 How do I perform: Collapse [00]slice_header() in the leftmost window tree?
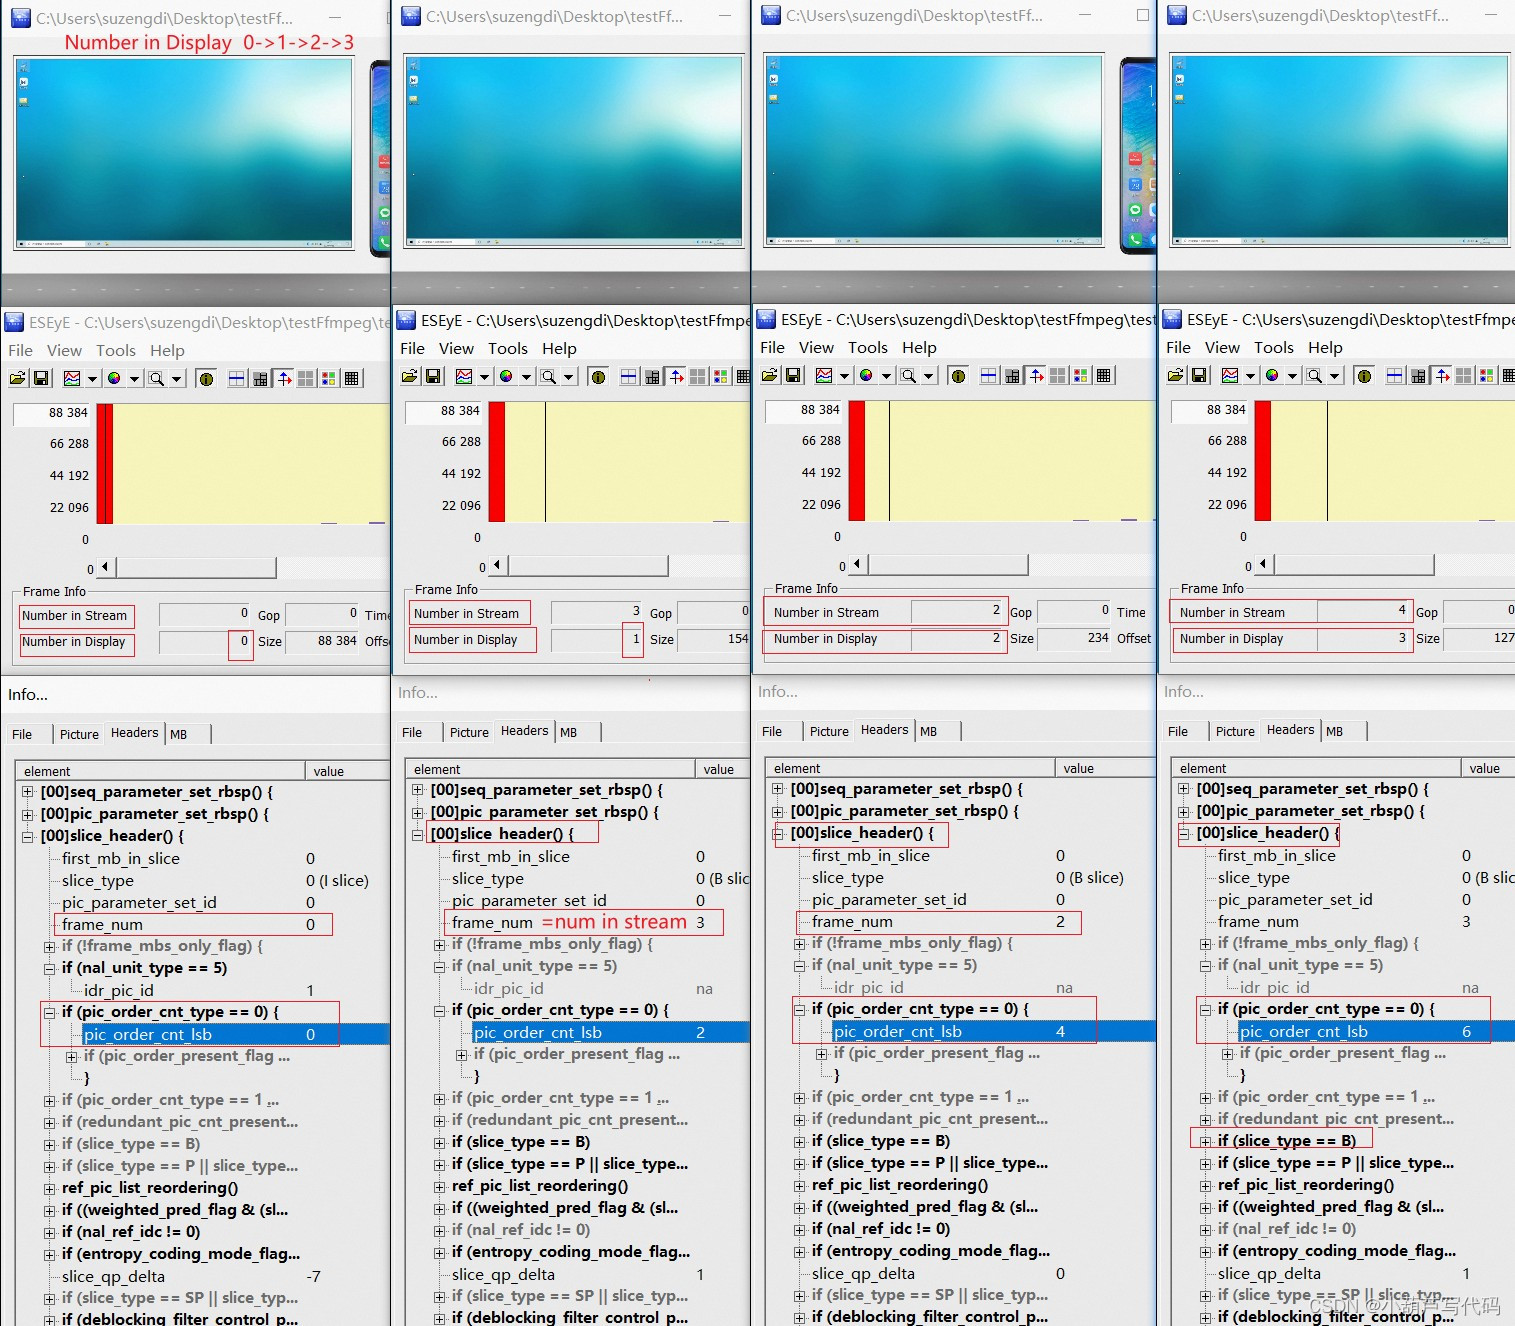pyautogui.click(x=28, y=836)
